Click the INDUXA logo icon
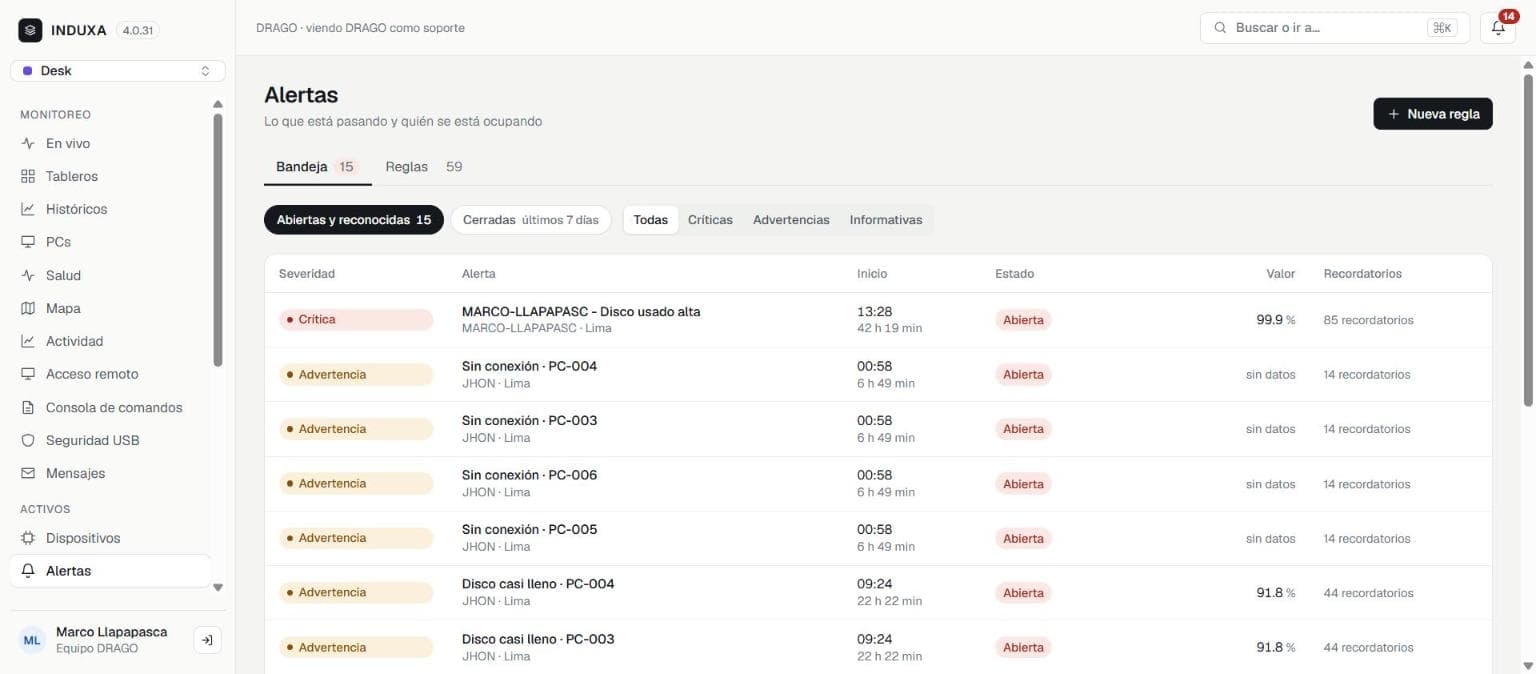 tap(30, 30)
